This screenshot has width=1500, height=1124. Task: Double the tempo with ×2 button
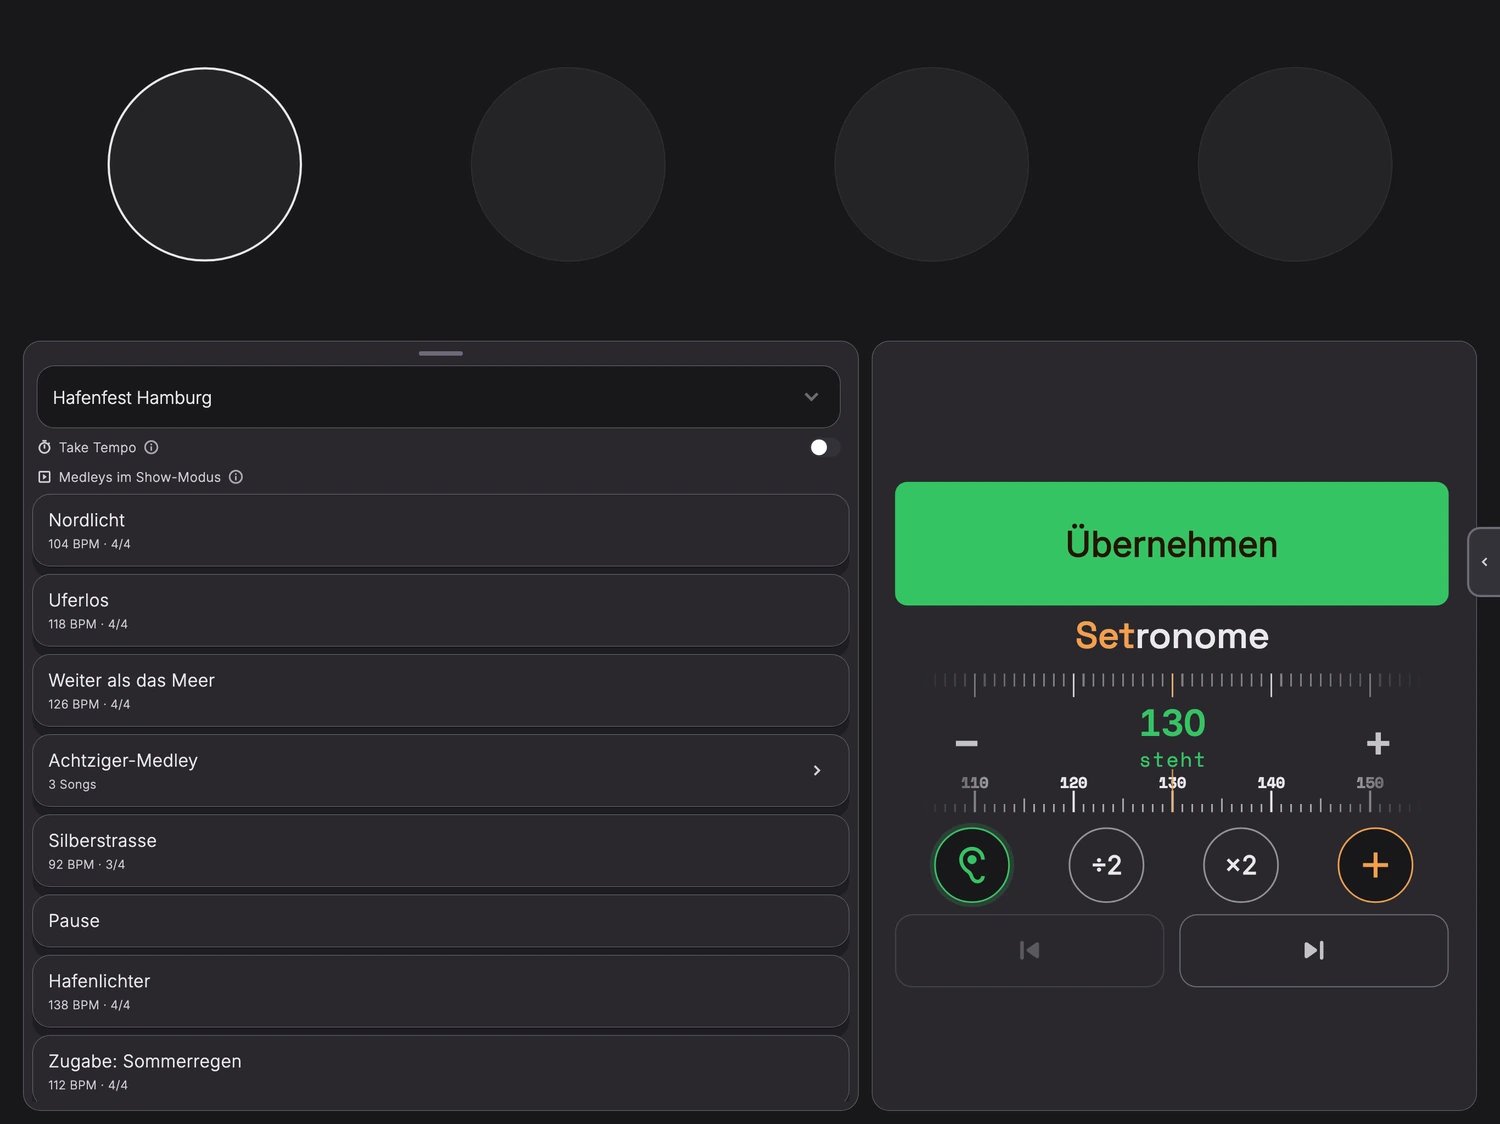[1241, 865]
